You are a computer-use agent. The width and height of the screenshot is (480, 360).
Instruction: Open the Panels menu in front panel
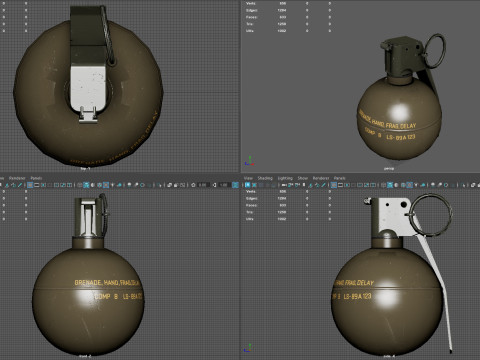tap(36, 178)
